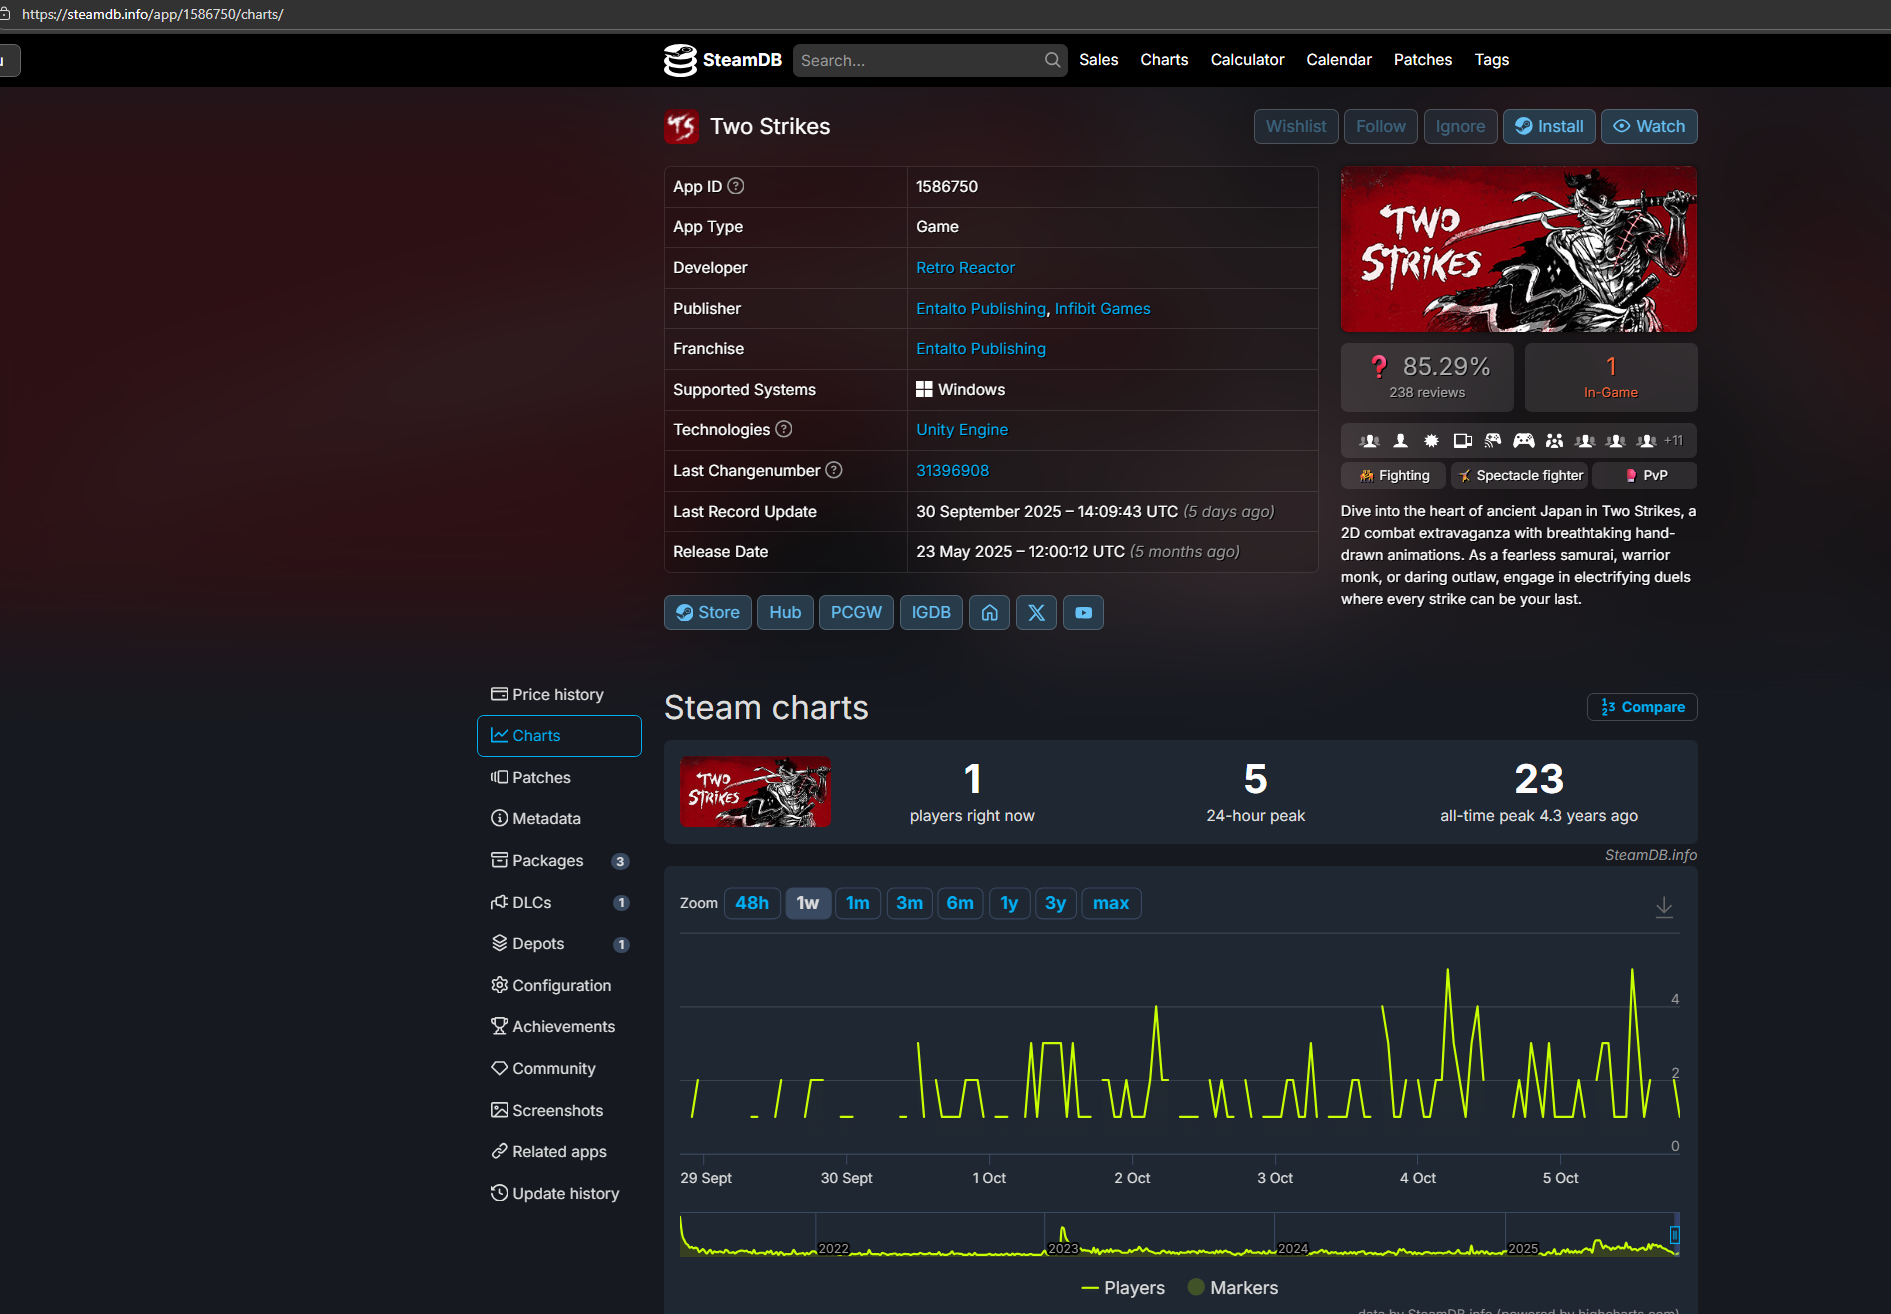Screen dimensions: 1891x1314
Task: Open the Achievements sidebar tab
Action: click(x=559, y=1026)
